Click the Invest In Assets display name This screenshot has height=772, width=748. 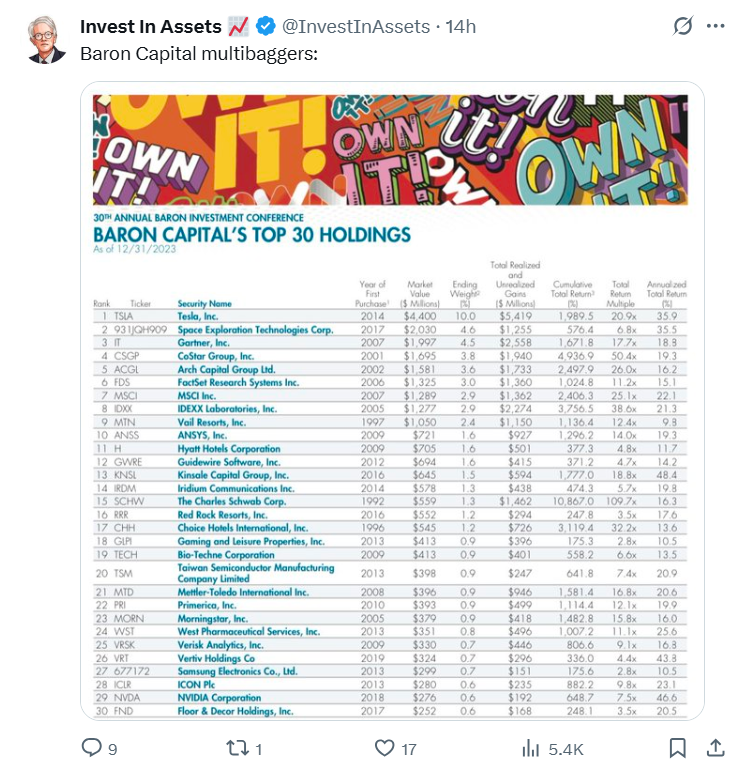[151, 27]
